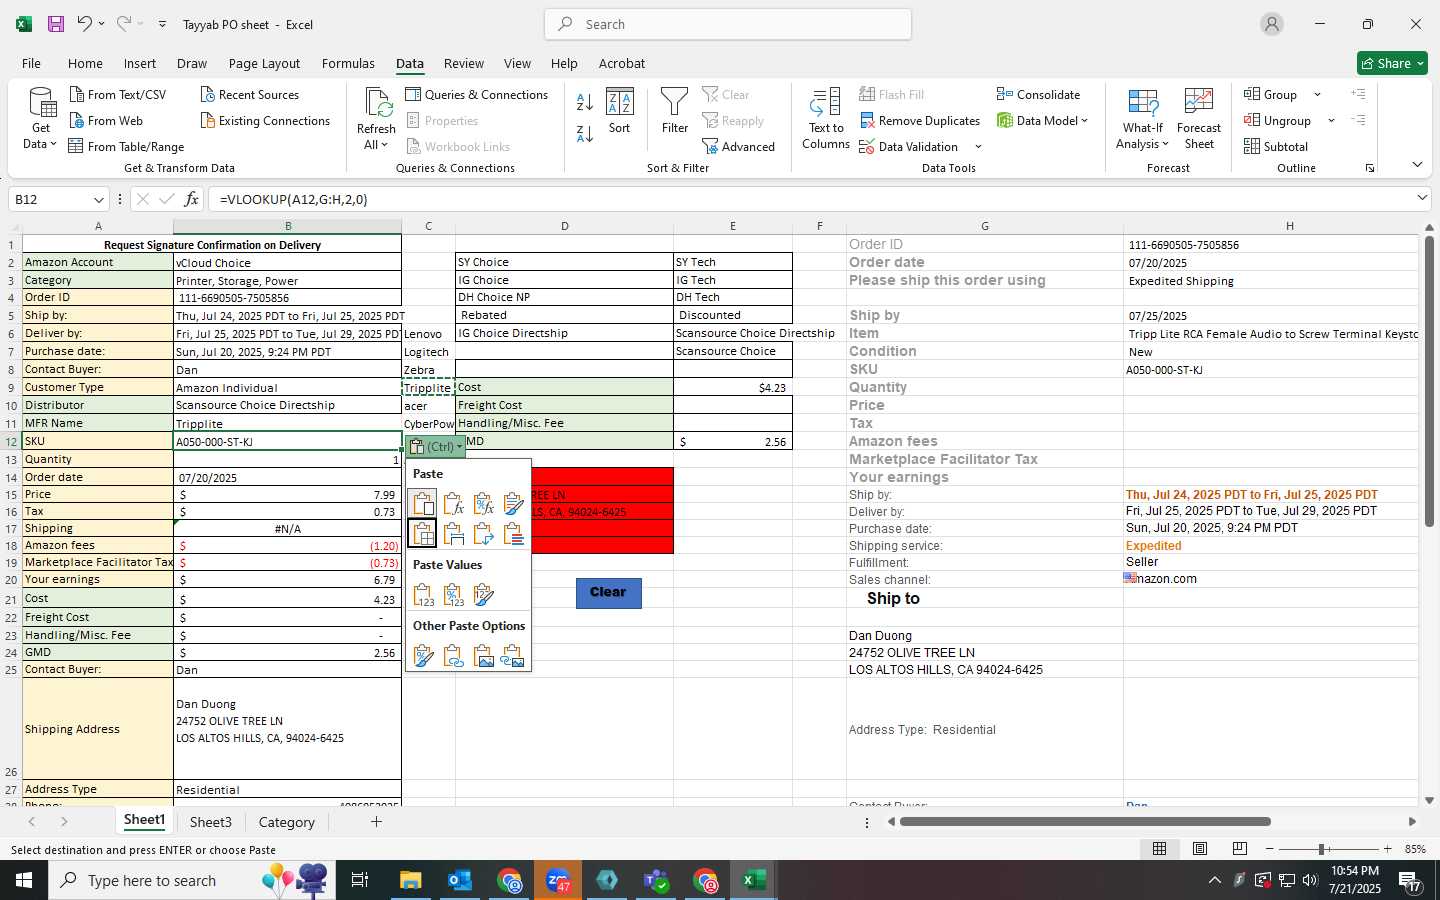Viewport: 1440px width, 900px height.
Task: Click Queries & Connections
Action: pos(476,94)
